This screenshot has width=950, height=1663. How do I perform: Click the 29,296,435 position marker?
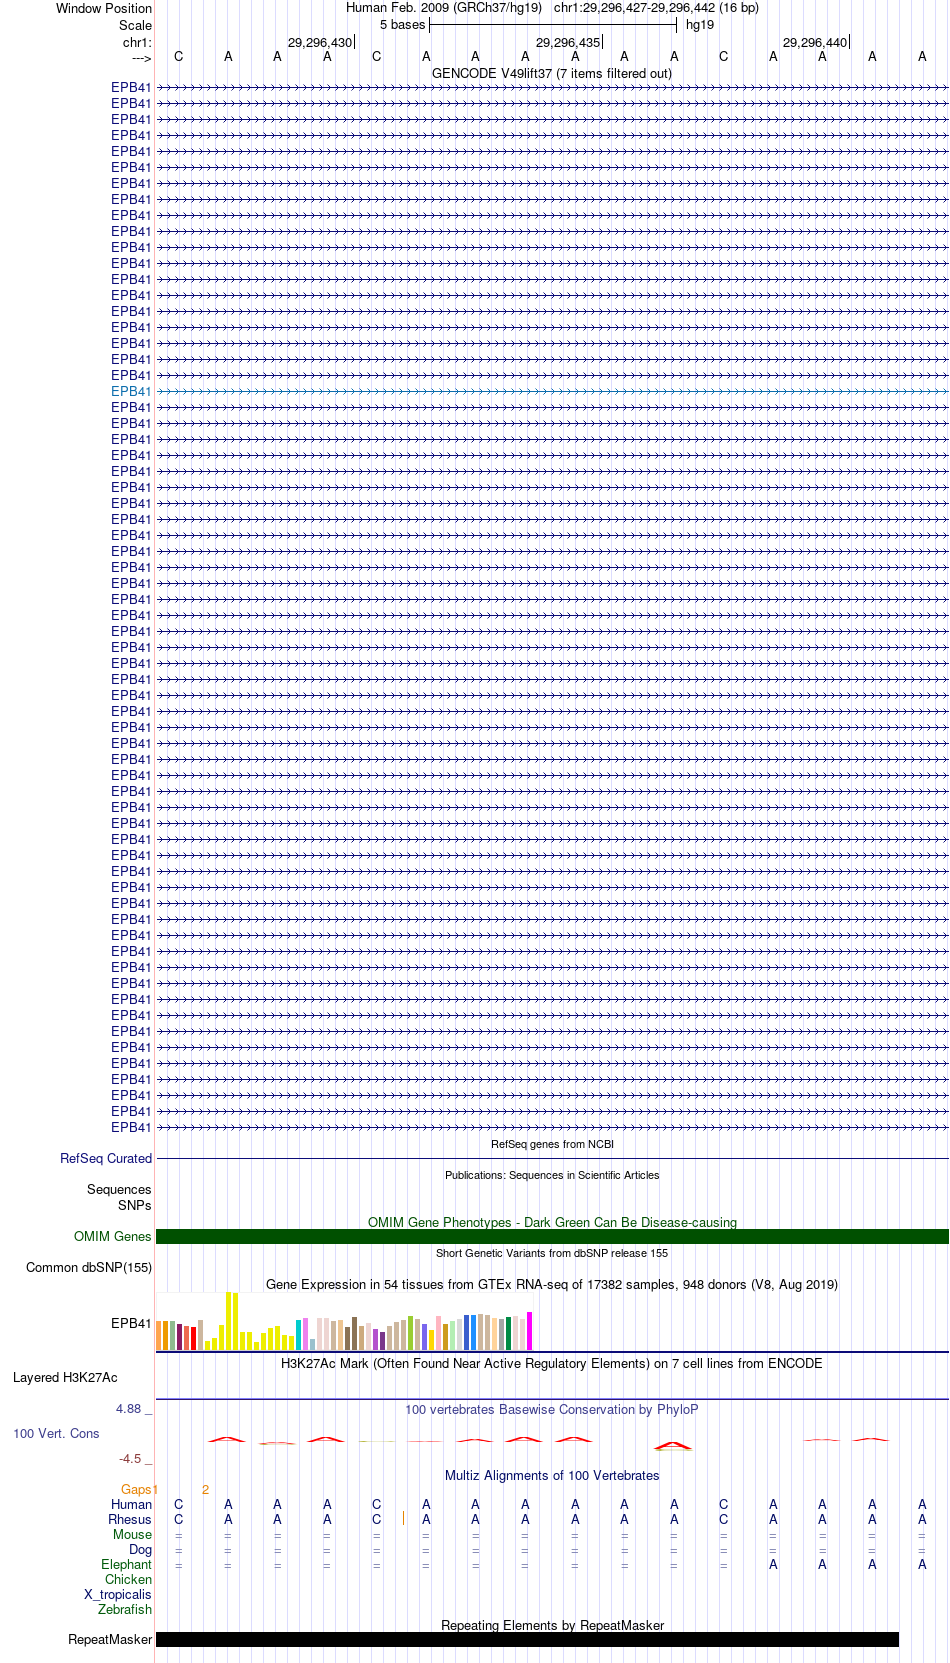(568, 42)
